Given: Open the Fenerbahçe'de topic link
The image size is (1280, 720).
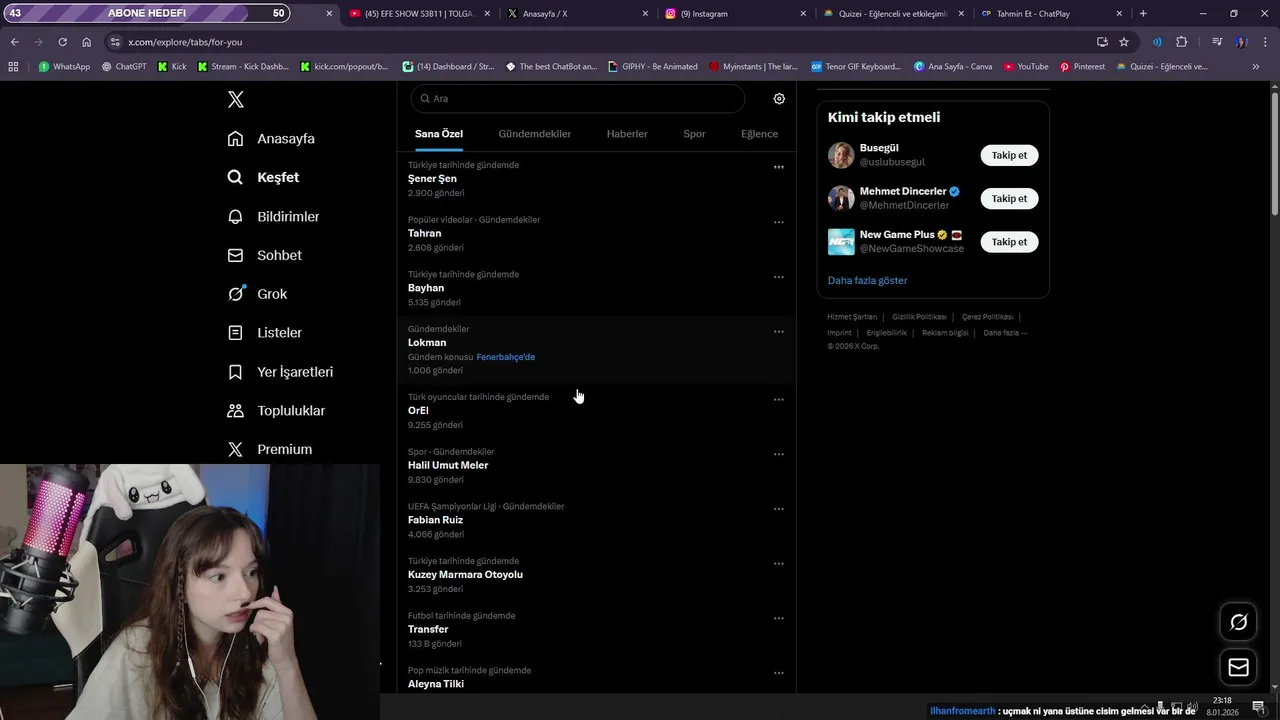Looking at the screenshot, I should click(x=505, y=357).
